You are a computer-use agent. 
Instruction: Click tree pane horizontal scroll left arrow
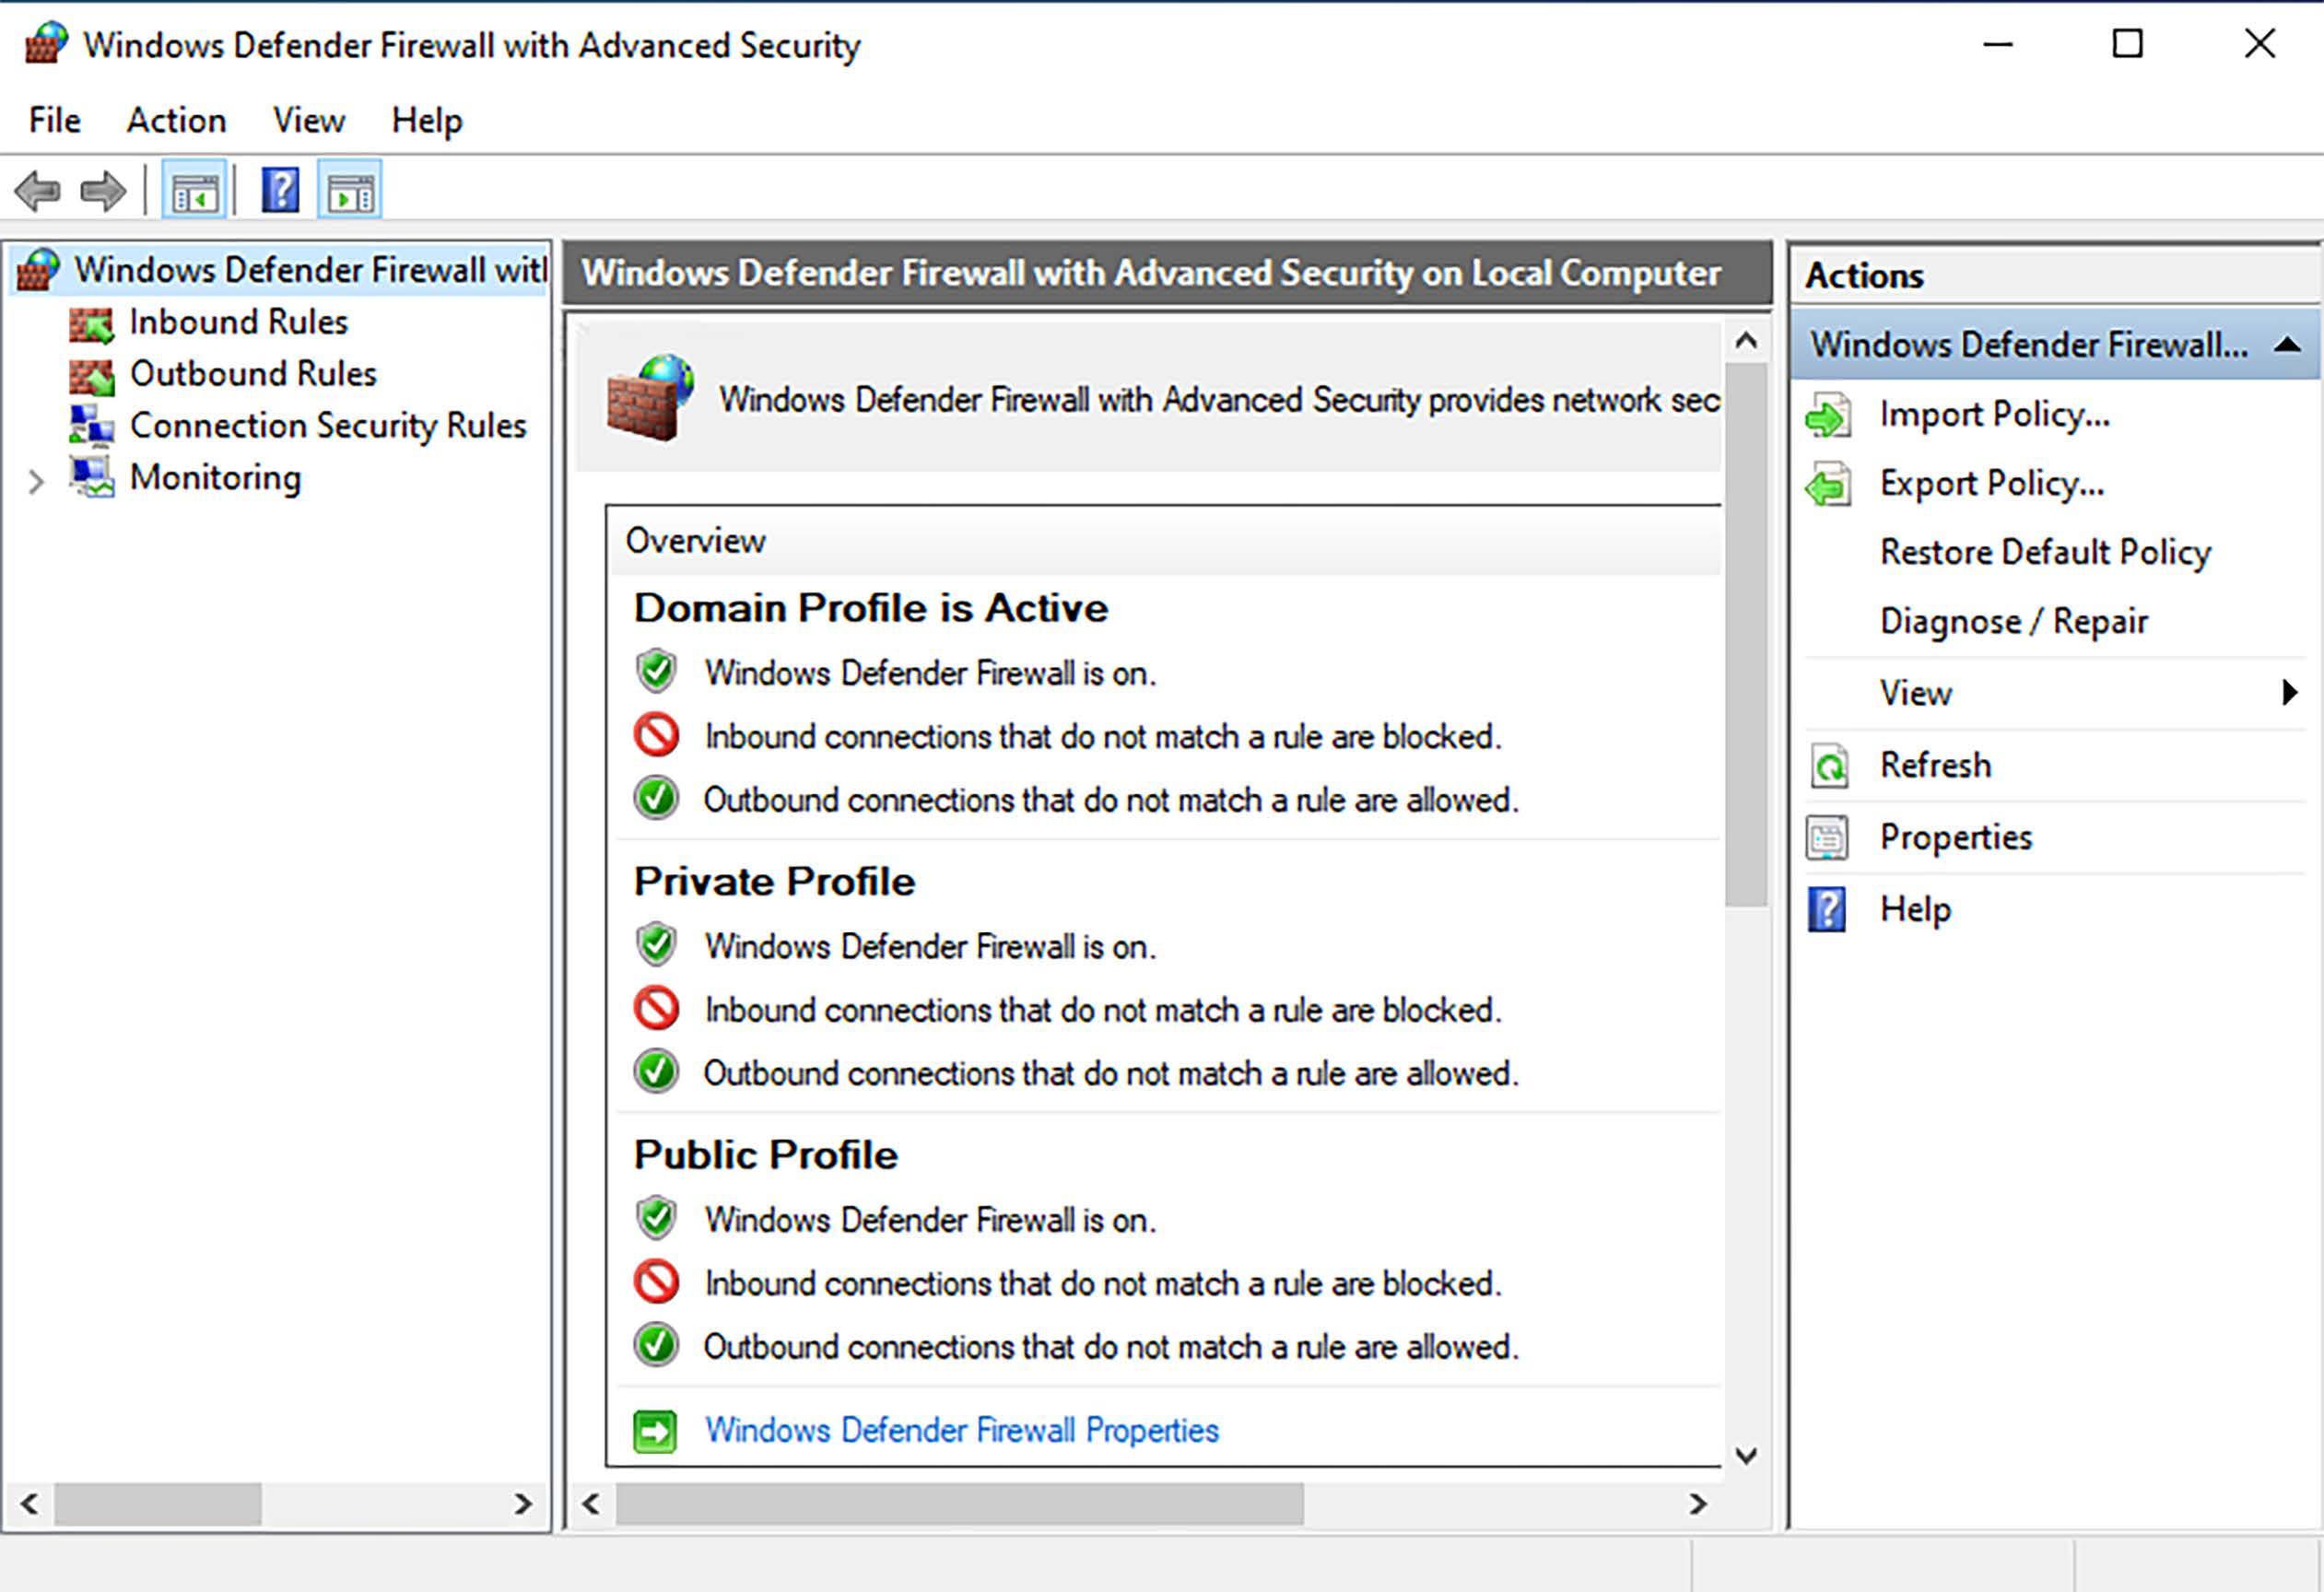pos(29,1503)
